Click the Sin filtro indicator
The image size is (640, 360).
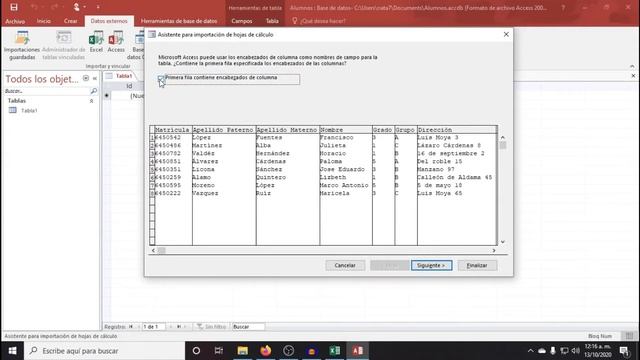211,327
